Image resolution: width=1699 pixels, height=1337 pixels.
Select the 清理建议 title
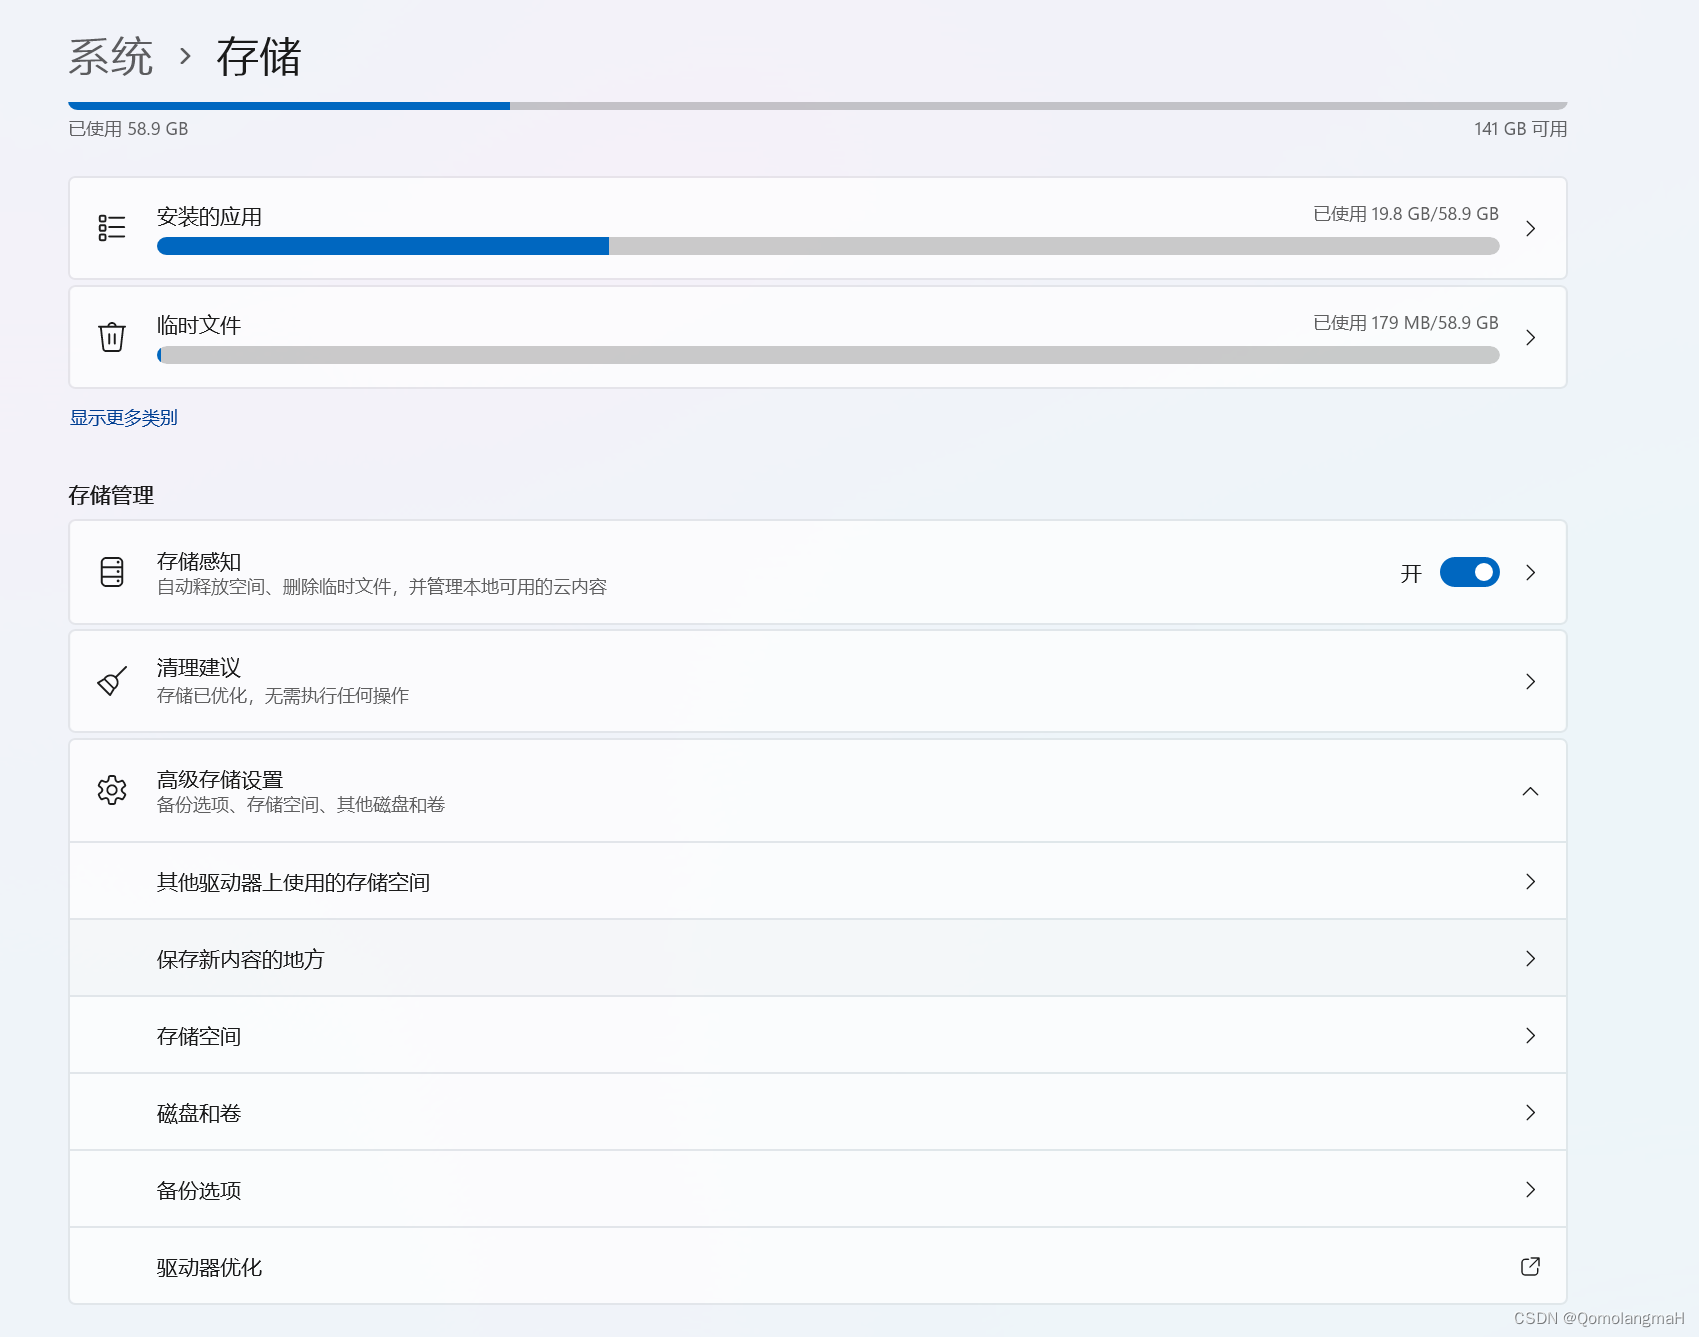pos(199,667)
